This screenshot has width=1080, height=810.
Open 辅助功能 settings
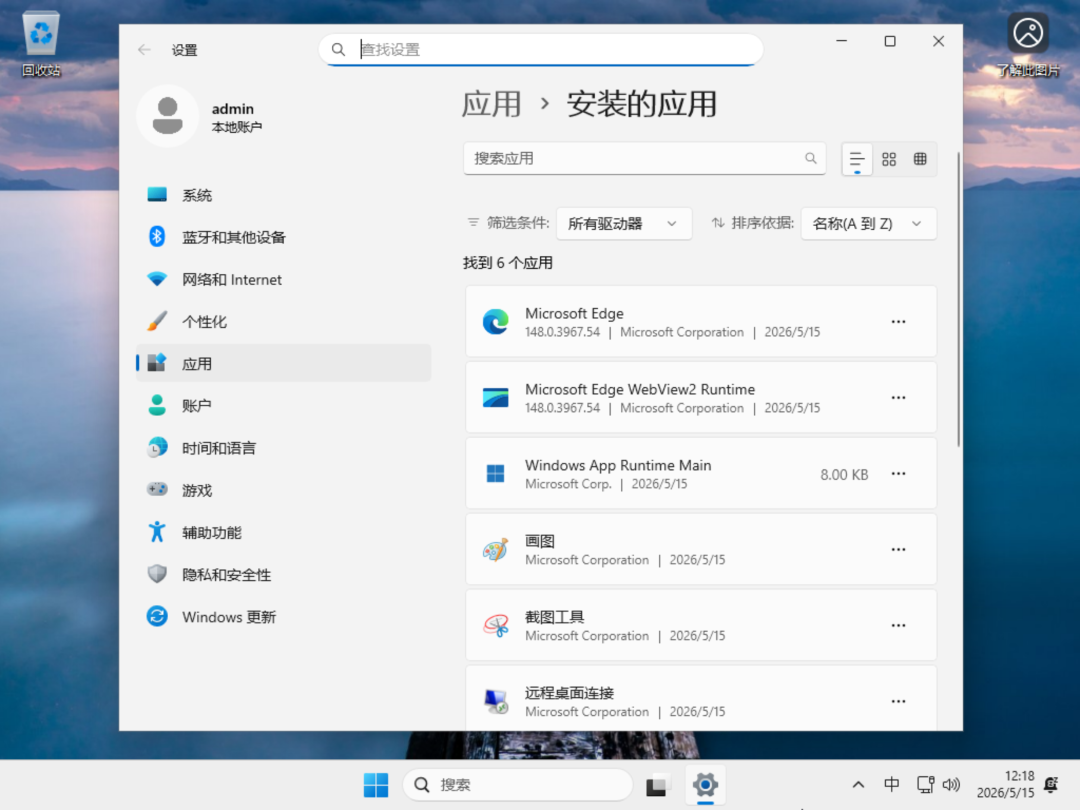283,532
